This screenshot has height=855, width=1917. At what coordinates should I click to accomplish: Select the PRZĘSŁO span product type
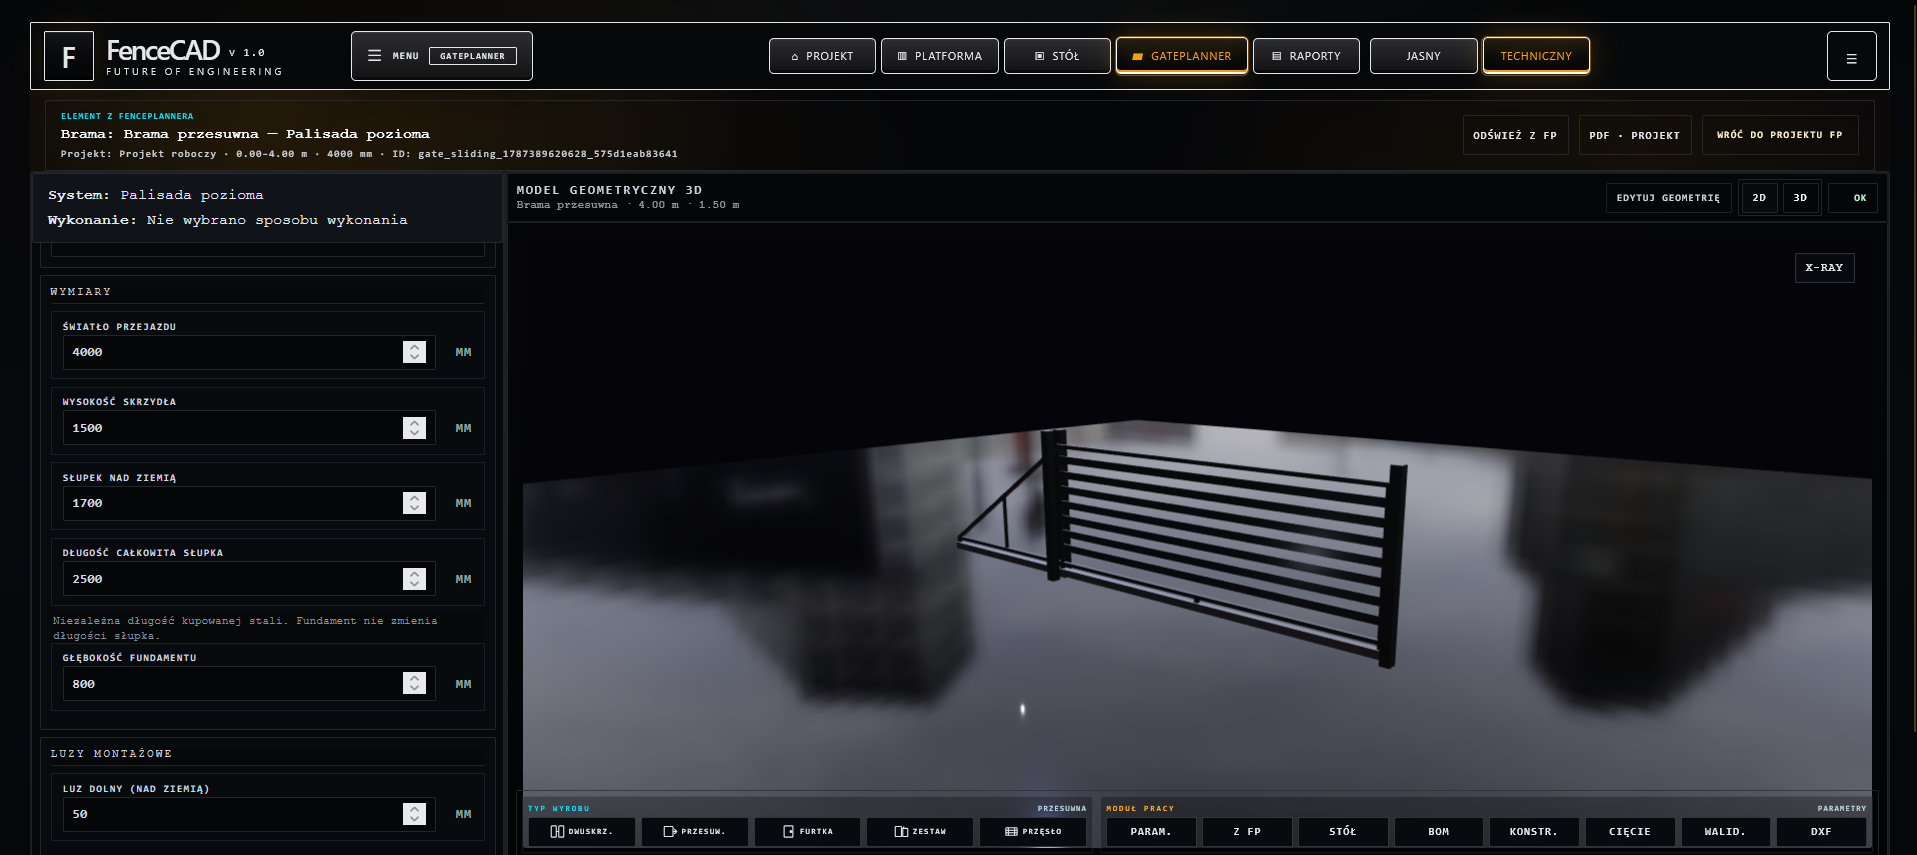click(x=1033, y=832)
